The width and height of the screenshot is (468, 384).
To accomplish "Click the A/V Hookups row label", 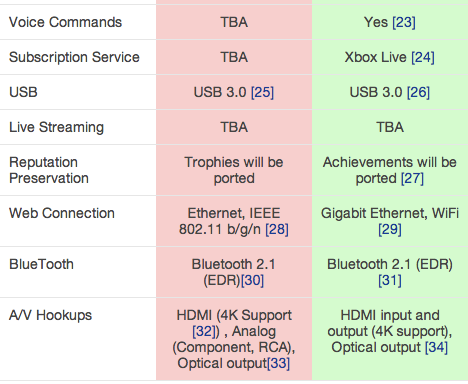I will pos(50,315).
